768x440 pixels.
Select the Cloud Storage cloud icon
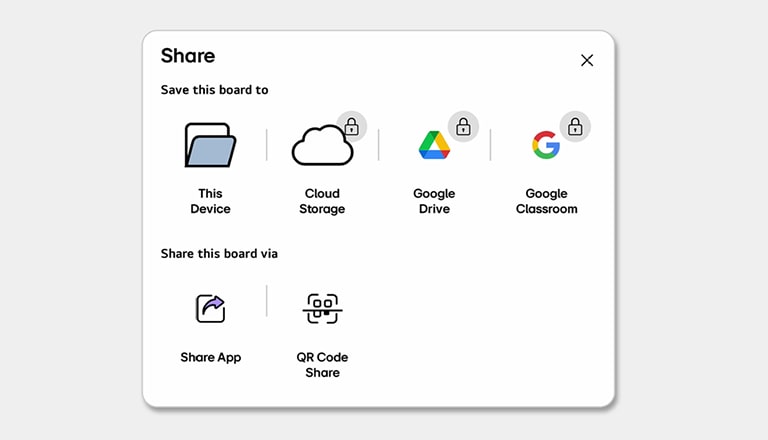[321, 148]
